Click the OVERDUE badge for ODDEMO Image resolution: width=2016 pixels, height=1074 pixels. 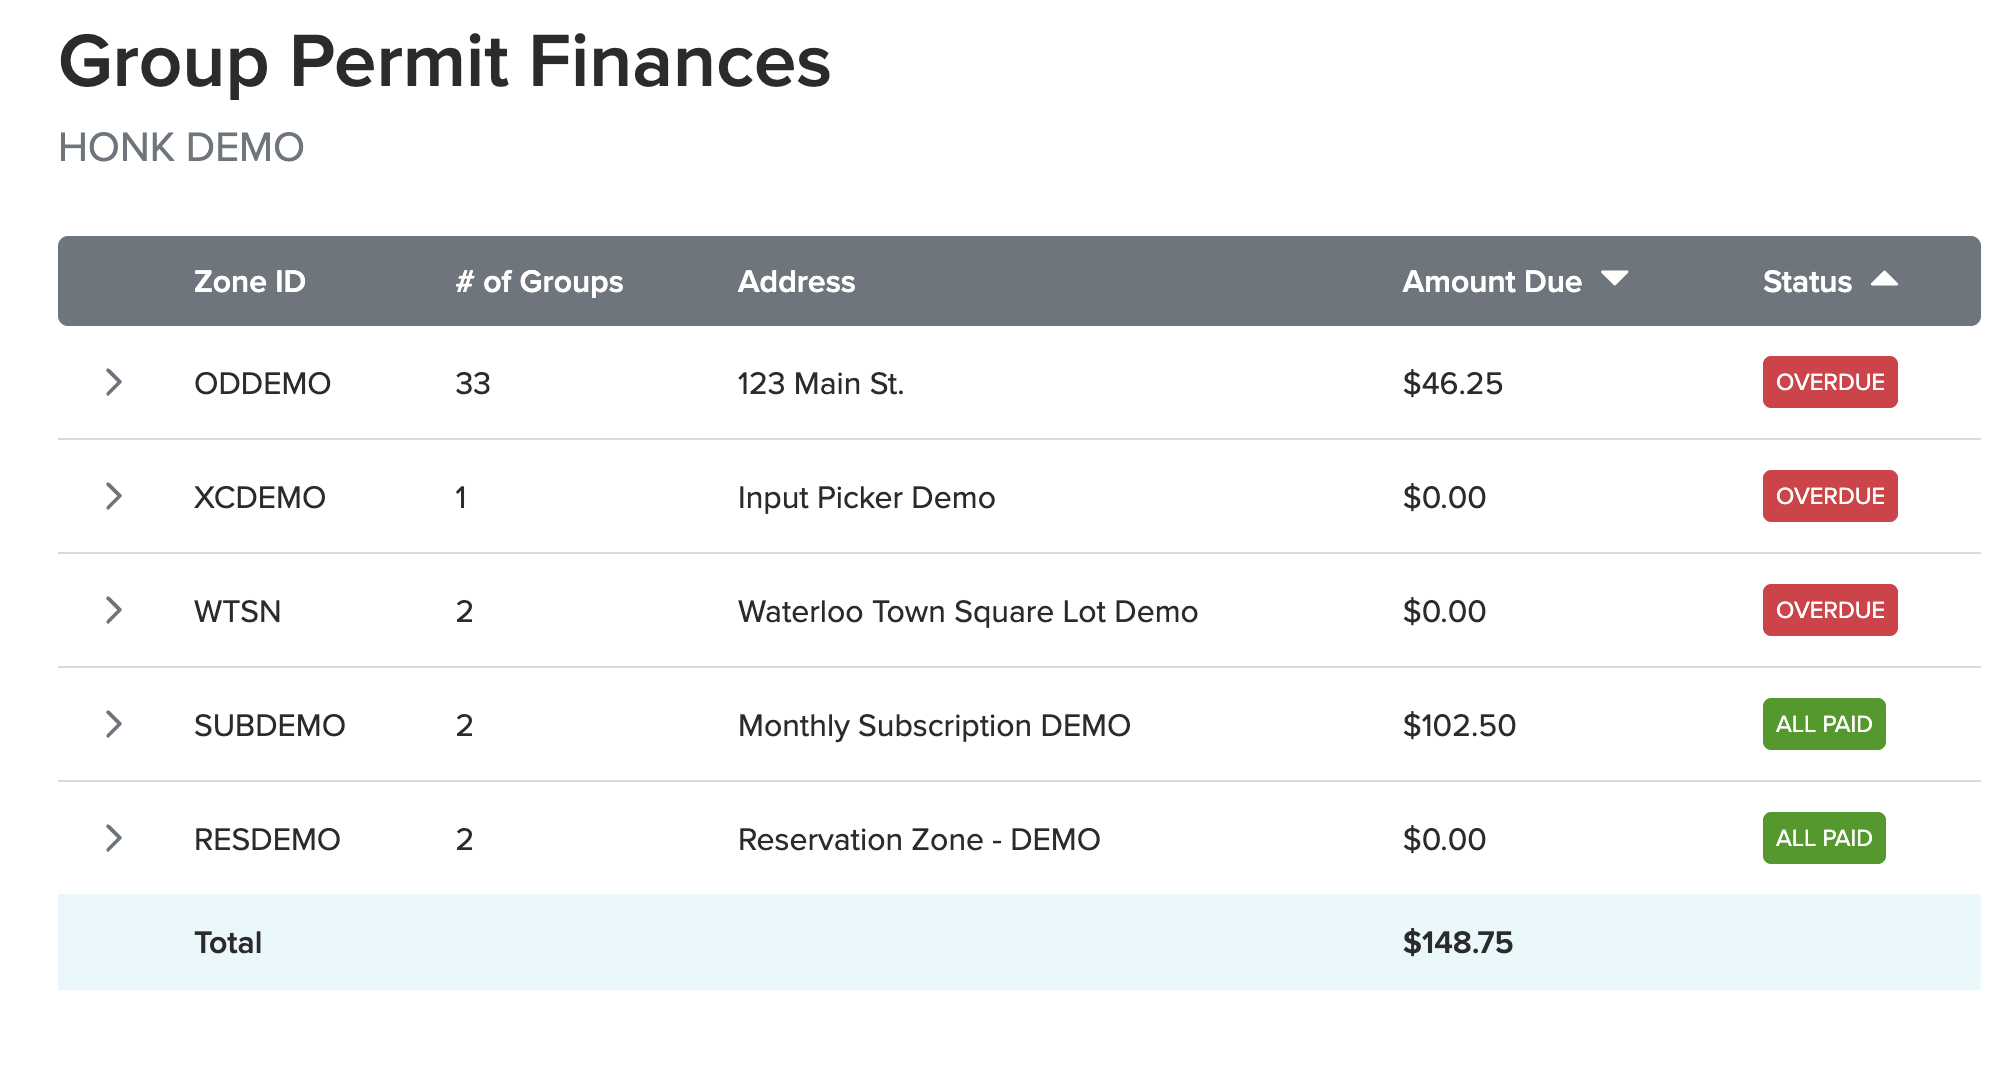[1829, 382]
